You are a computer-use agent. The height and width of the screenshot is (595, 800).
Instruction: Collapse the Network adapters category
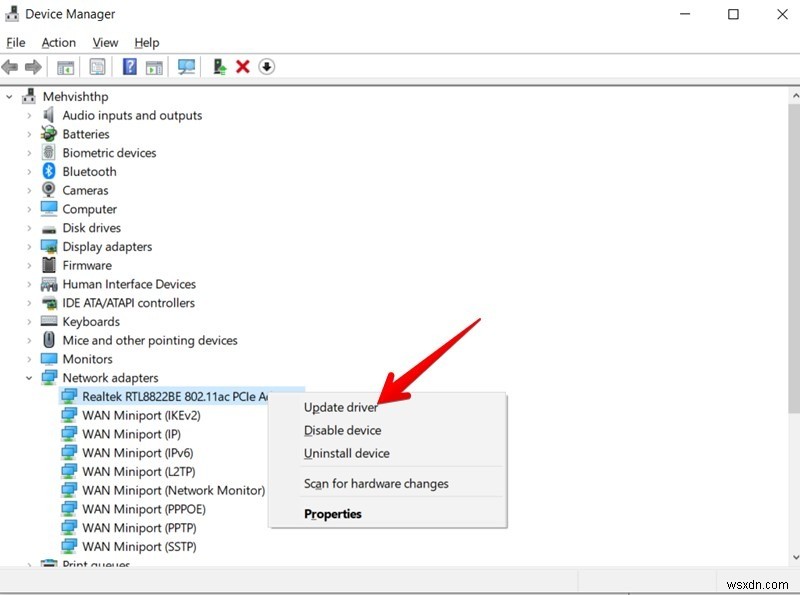(x=28, y=377)
